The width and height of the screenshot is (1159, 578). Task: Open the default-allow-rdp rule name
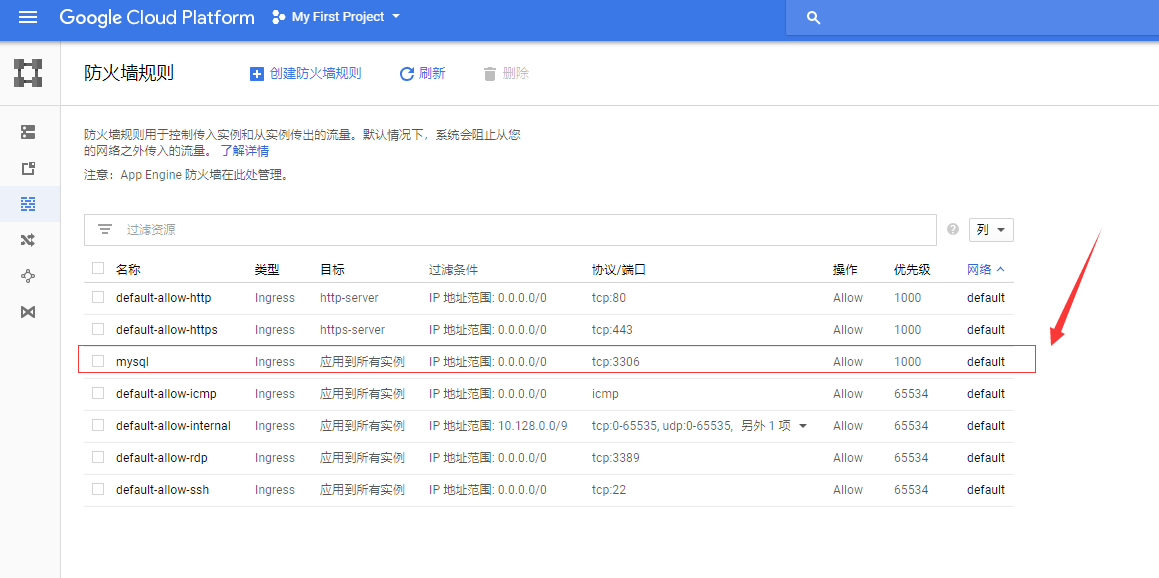pos(162,458)
